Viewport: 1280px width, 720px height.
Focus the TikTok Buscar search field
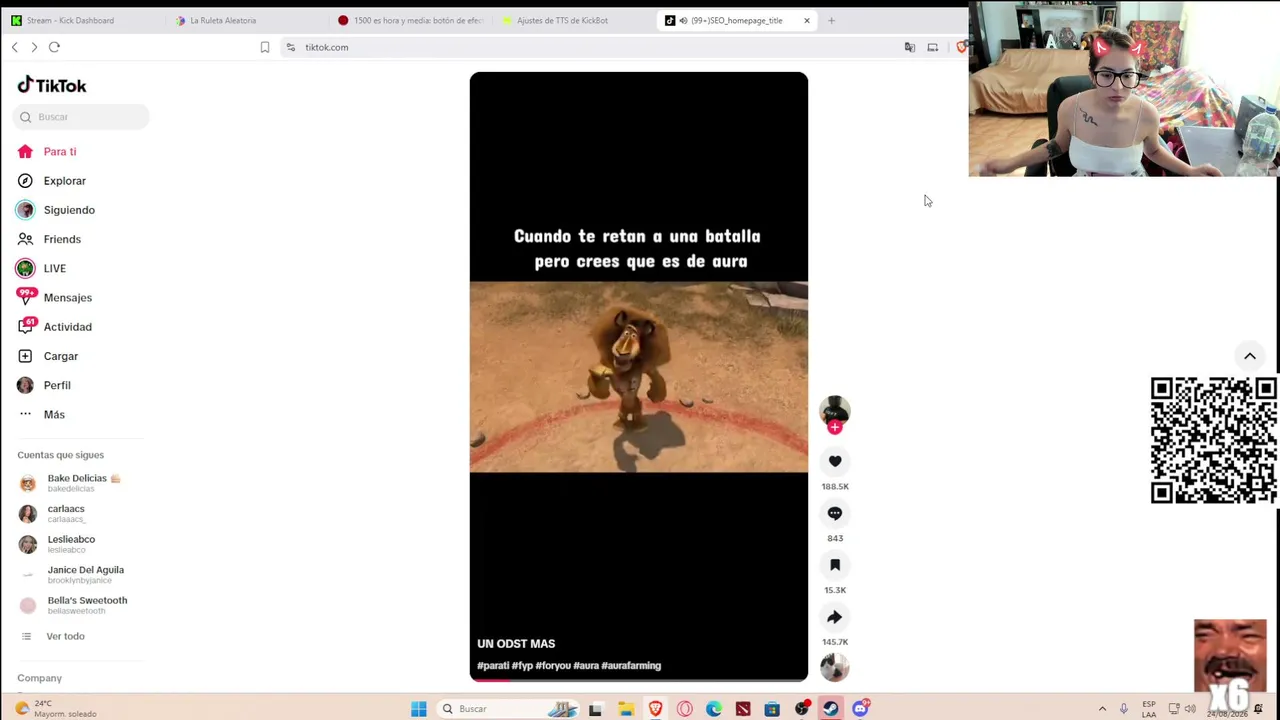tap(81, 117)
